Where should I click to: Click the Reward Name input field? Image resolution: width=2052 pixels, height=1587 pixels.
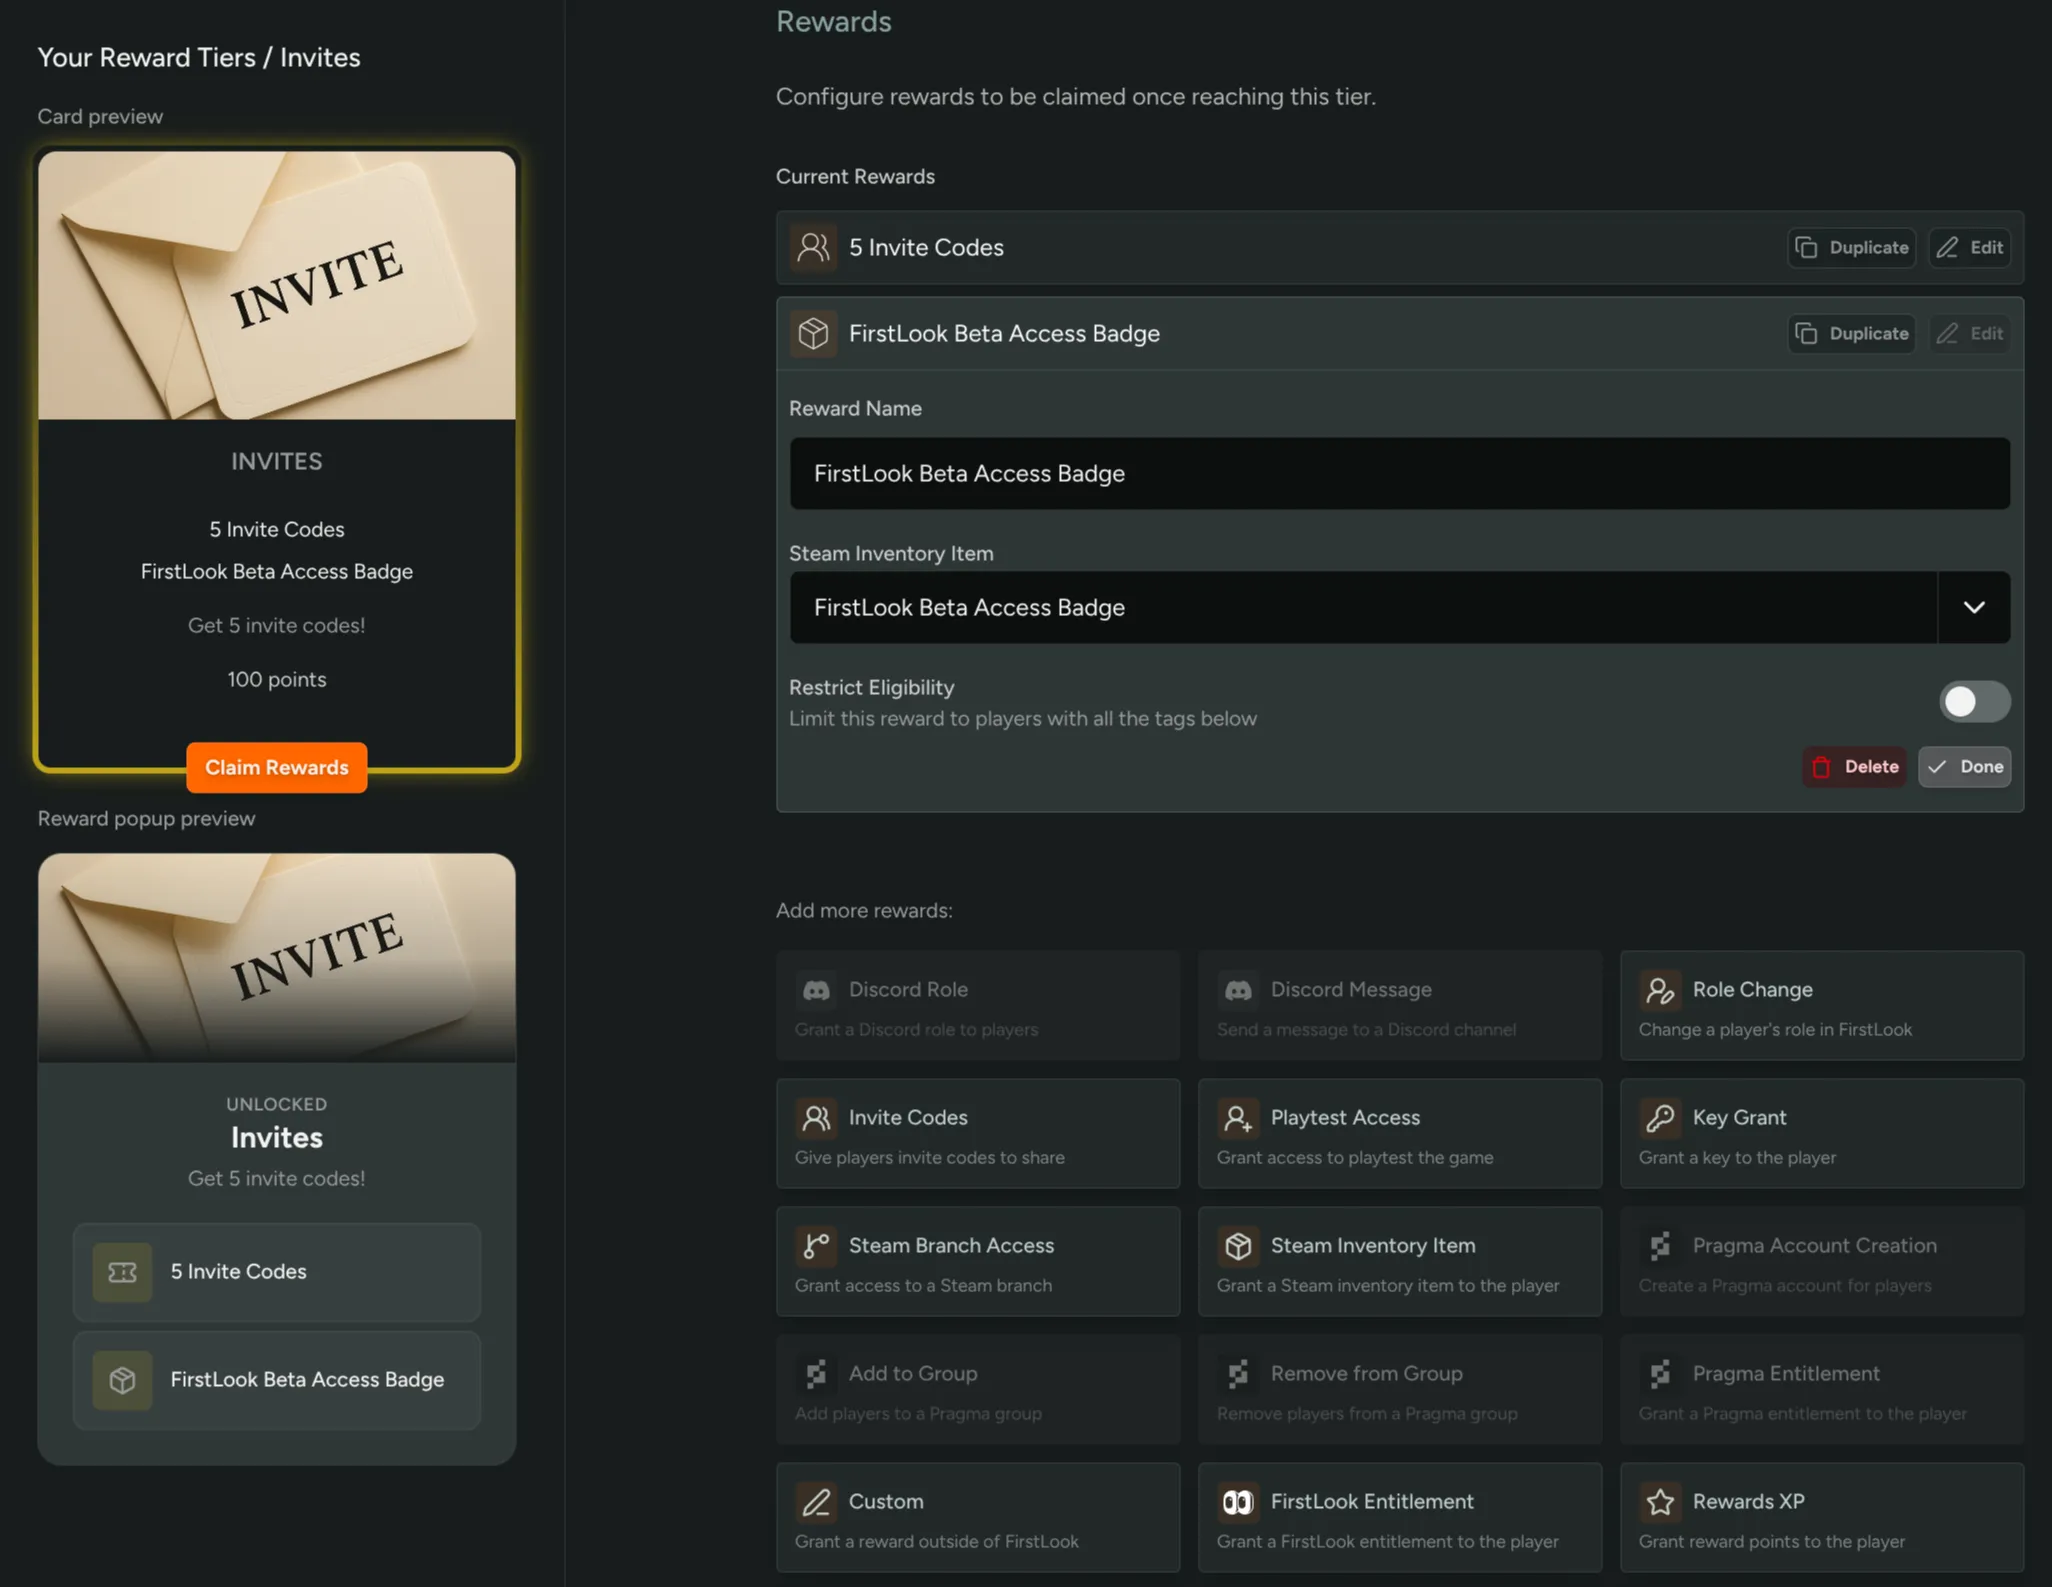(1399, 473)
